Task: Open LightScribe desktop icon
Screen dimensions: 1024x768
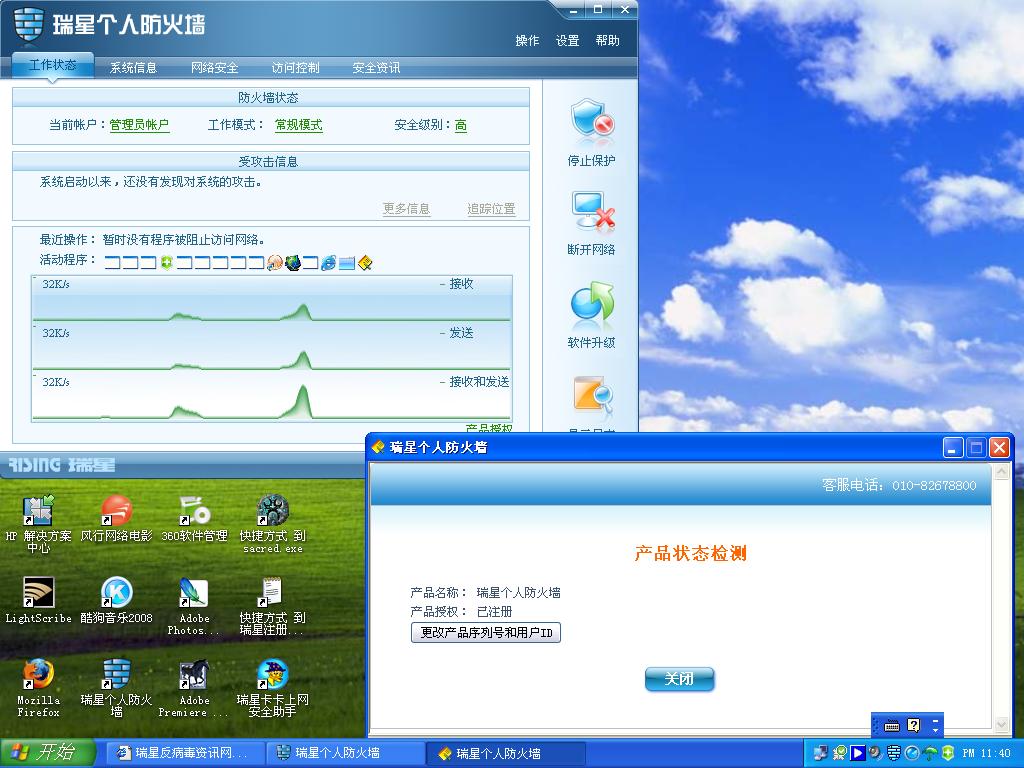Action: pos(38,593)
